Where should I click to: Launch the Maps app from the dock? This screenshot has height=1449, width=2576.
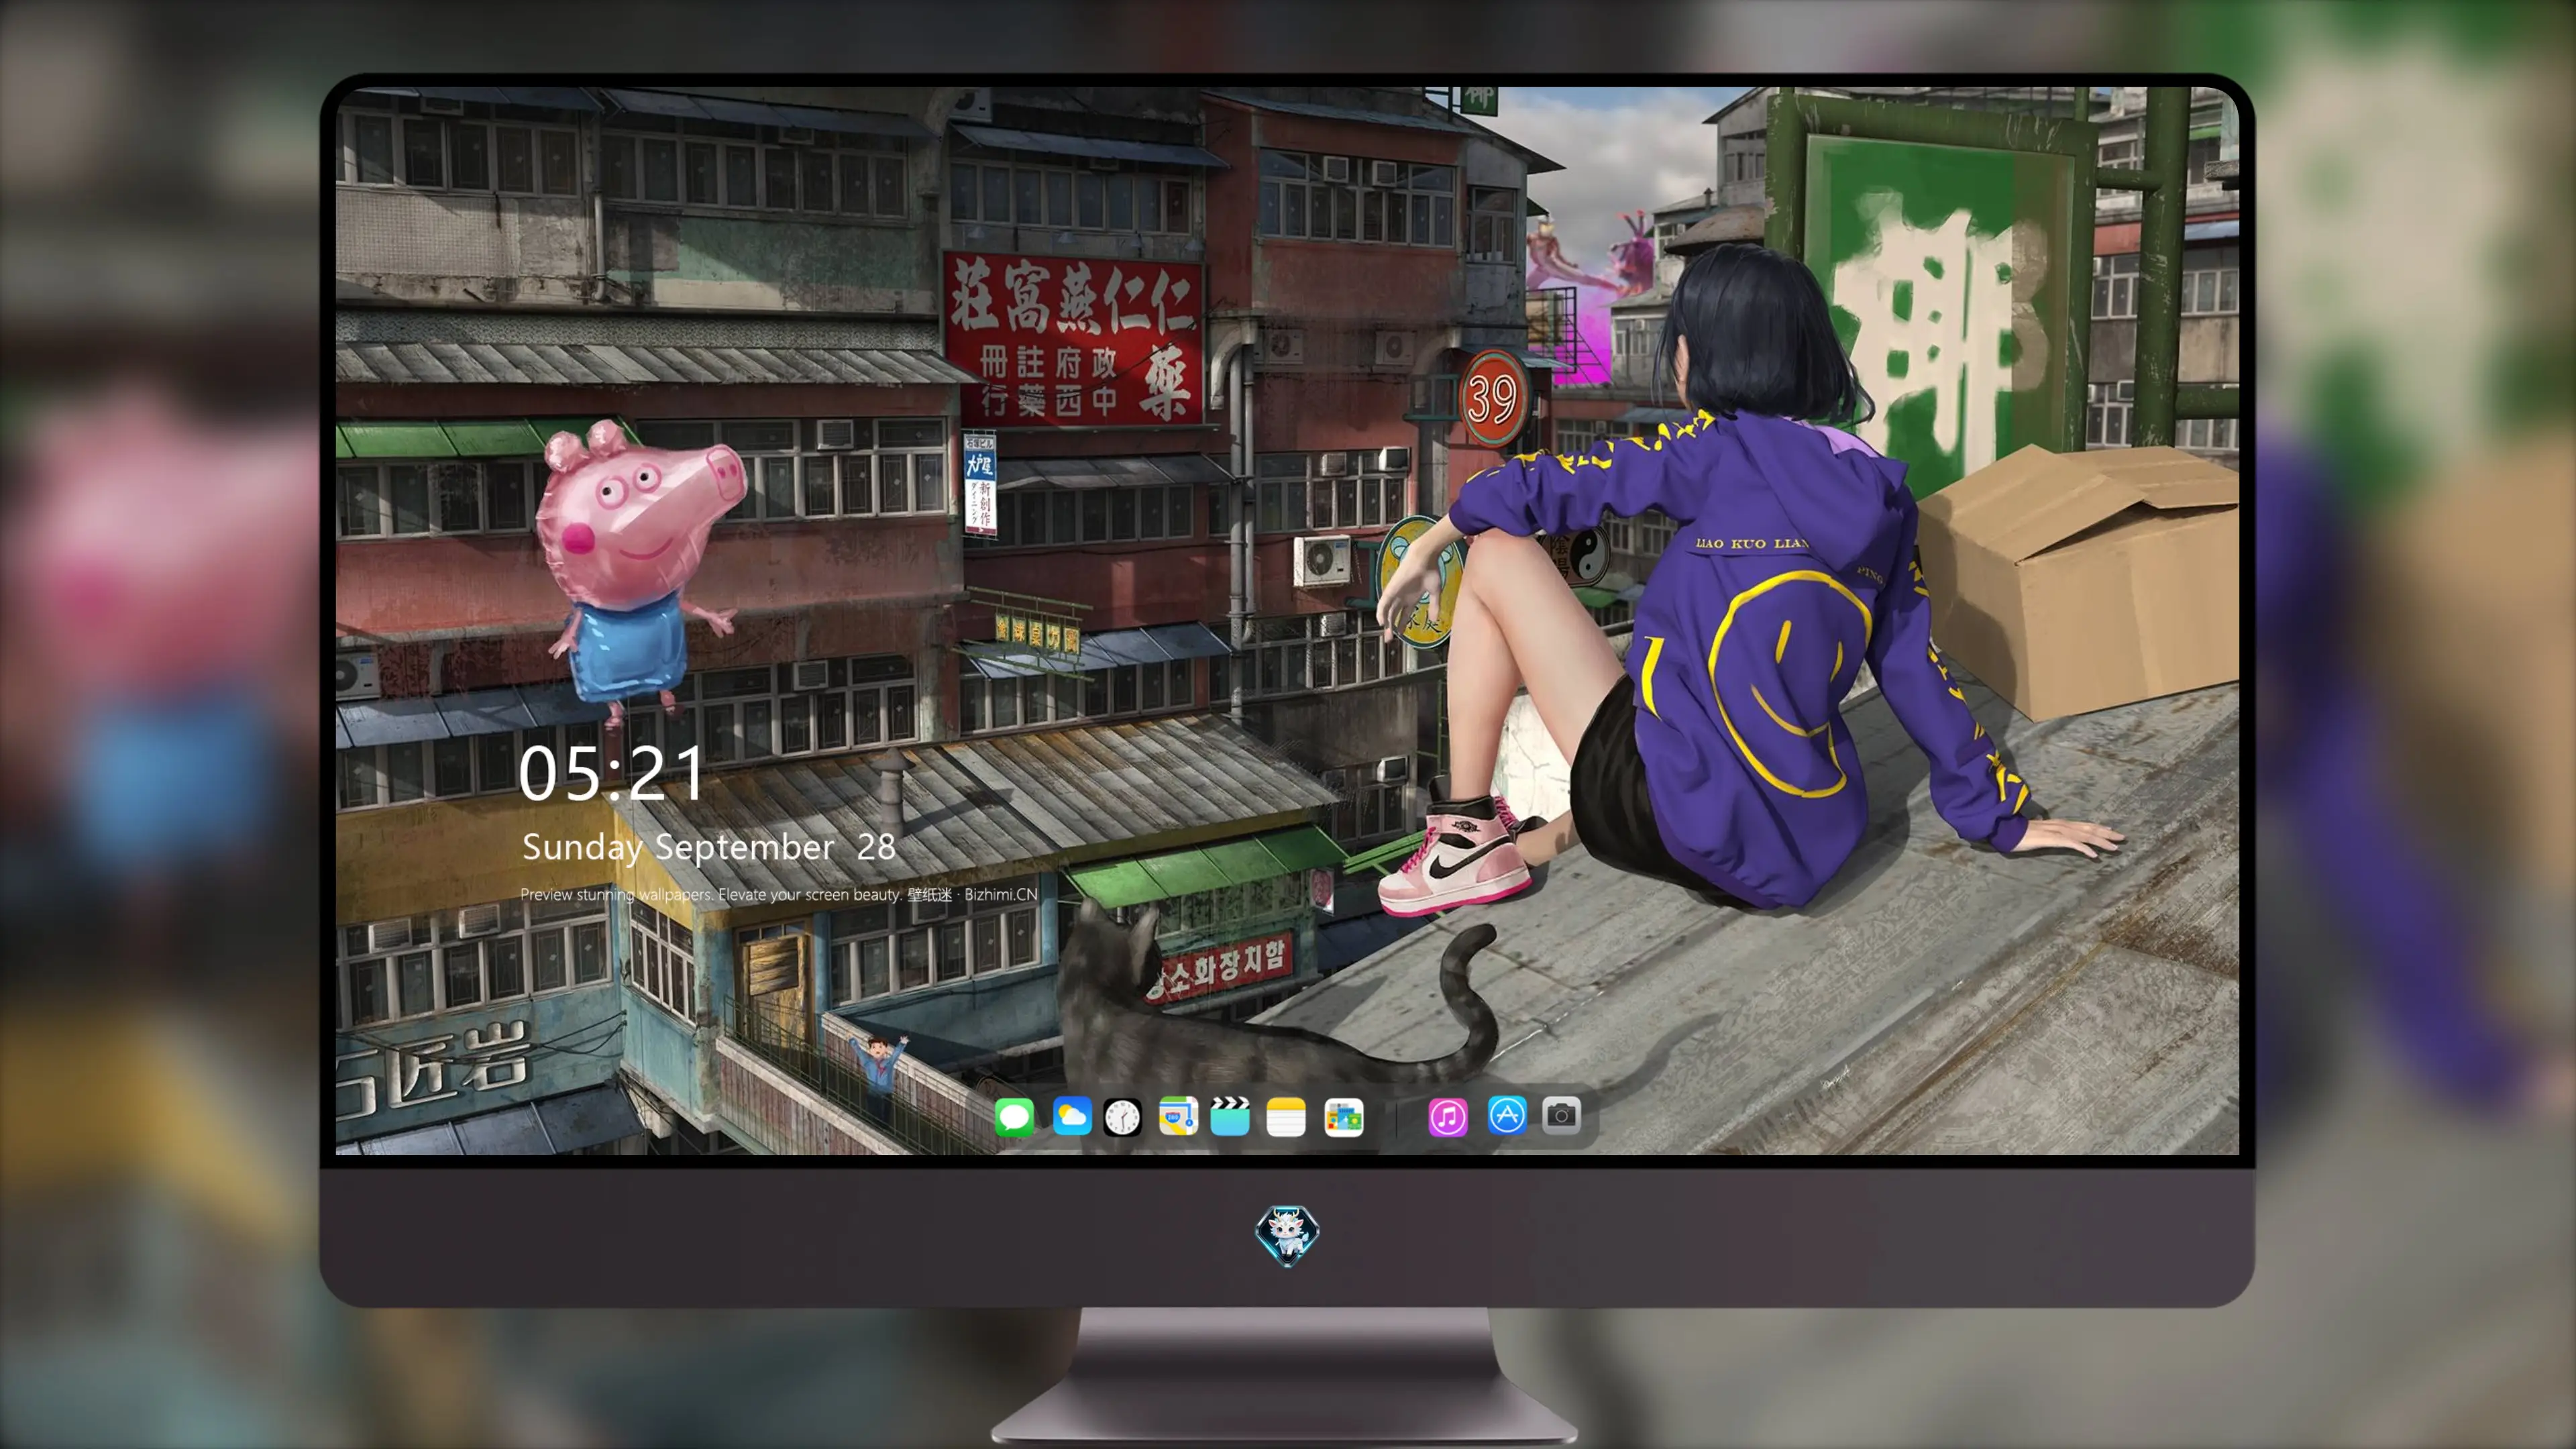point(1178,1116)
